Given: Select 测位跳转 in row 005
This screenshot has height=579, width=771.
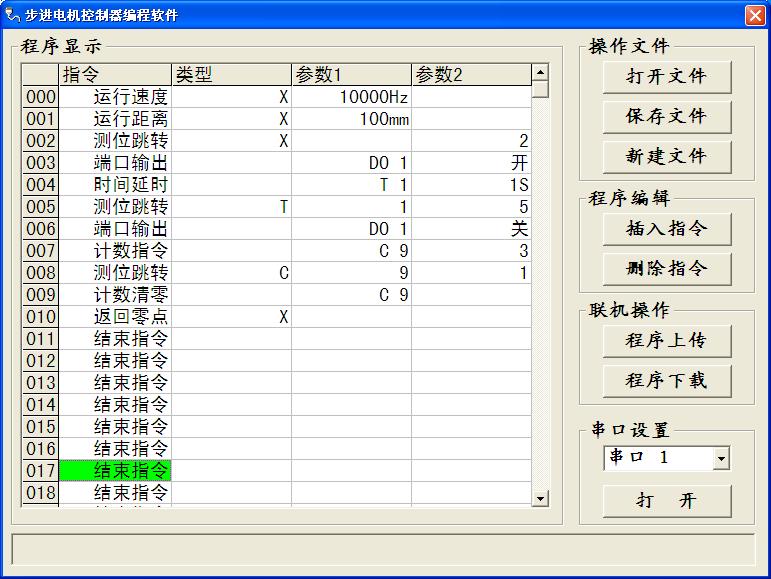Looking at the screenshot, I should 115,207.
